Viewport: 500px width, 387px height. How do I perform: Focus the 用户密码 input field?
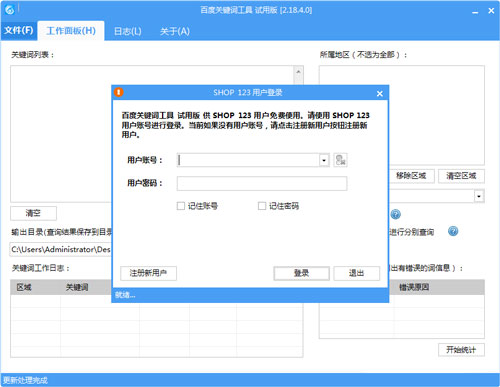pyautogui.click(x=262, y=183)
